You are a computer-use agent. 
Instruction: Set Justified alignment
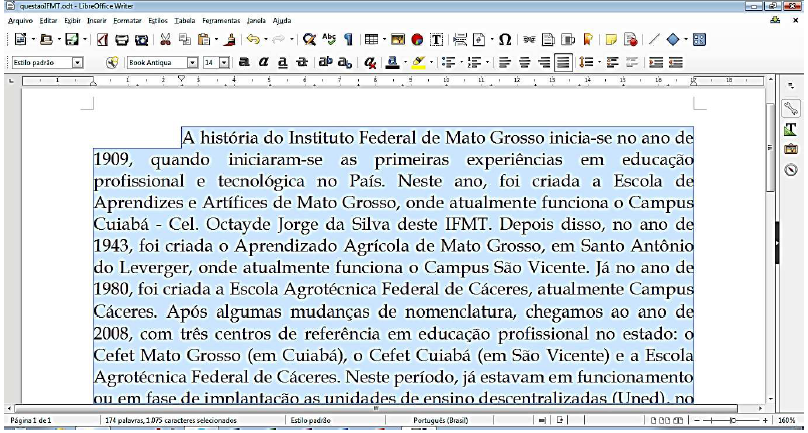coord(563,62)
